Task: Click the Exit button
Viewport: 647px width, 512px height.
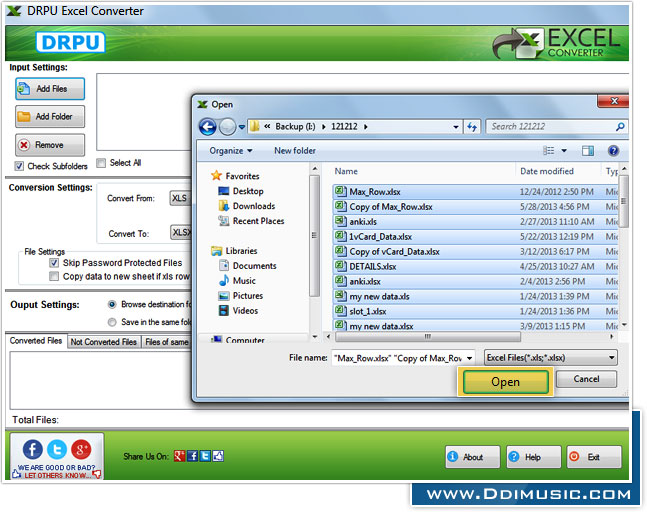Action: (x=594, y=457)
